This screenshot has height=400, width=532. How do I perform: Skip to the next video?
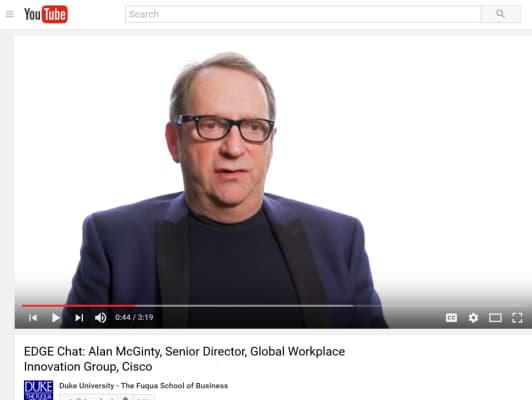[x=79, y=318]
